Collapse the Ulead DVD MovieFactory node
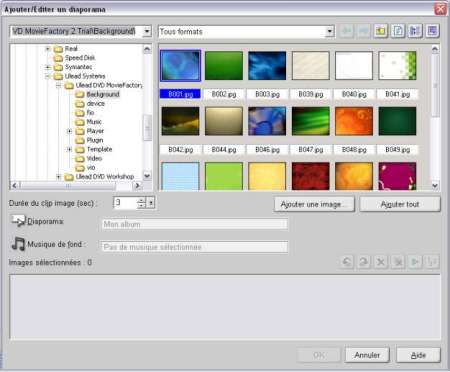 [x=58, y=86]
